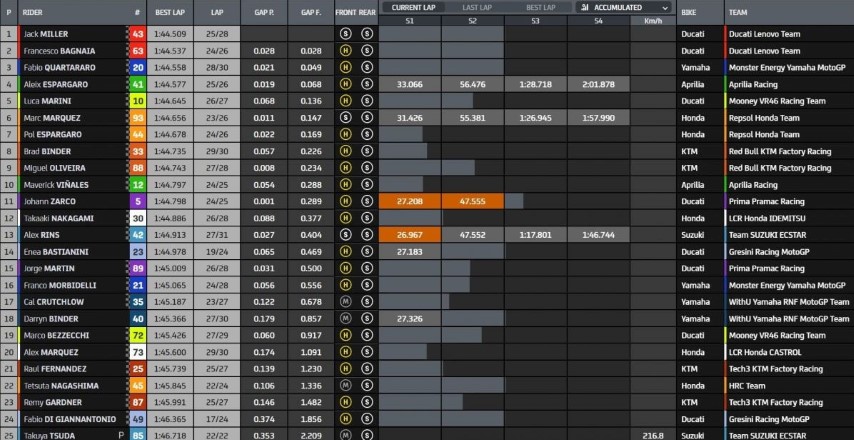Screen dimensions: 854x440
Task: Select Jack Miller's number 43 badge
Action: 138,34
